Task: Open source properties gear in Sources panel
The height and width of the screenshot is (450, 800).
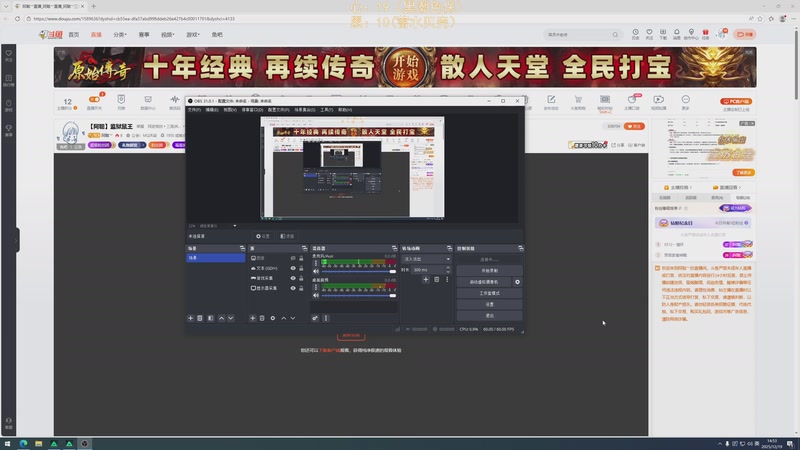Action: coord(272,318)
